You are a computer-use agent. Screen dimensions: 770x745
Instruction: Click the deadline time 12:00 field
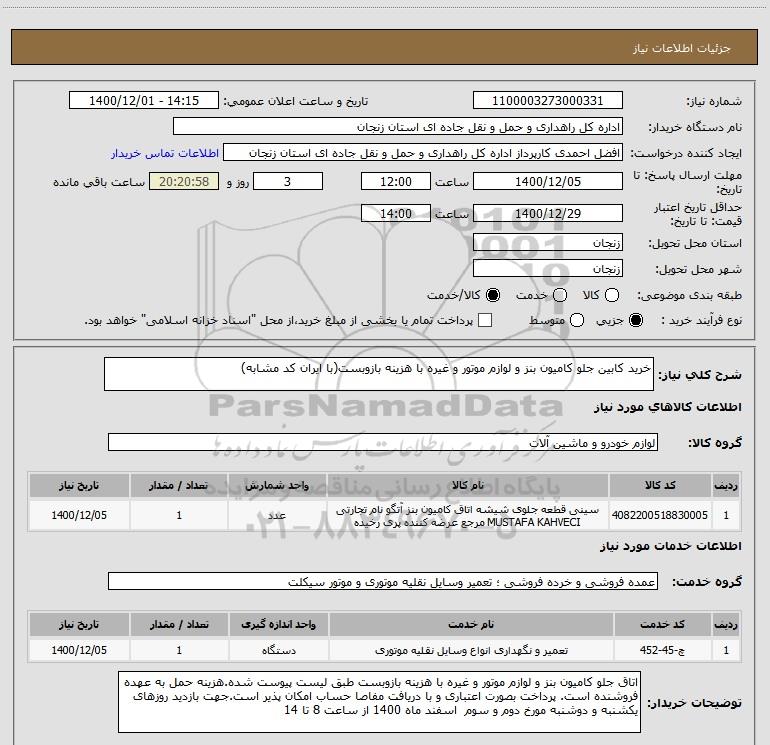point(396,181)
